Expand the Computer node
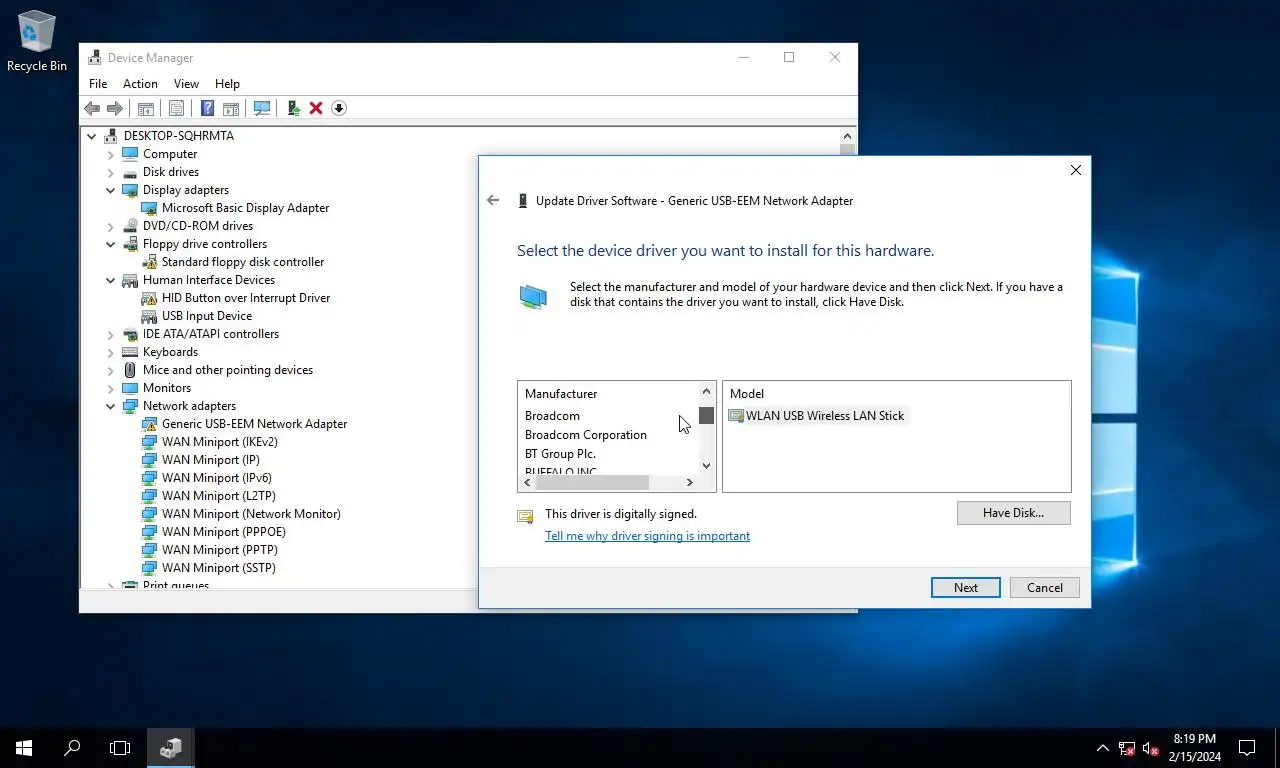This screenshot has width=1280, height=768. coord(111,154)
